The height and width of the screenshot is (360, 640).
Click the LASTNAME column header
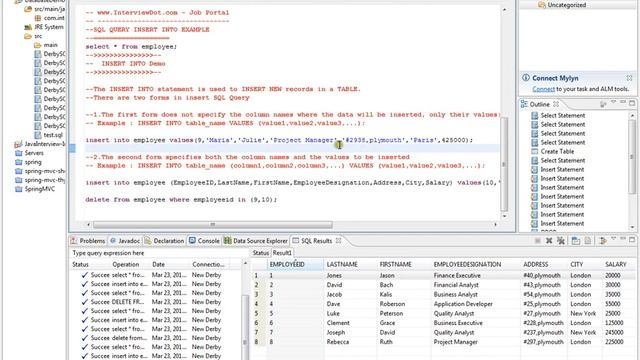click(x=350, y=264)
